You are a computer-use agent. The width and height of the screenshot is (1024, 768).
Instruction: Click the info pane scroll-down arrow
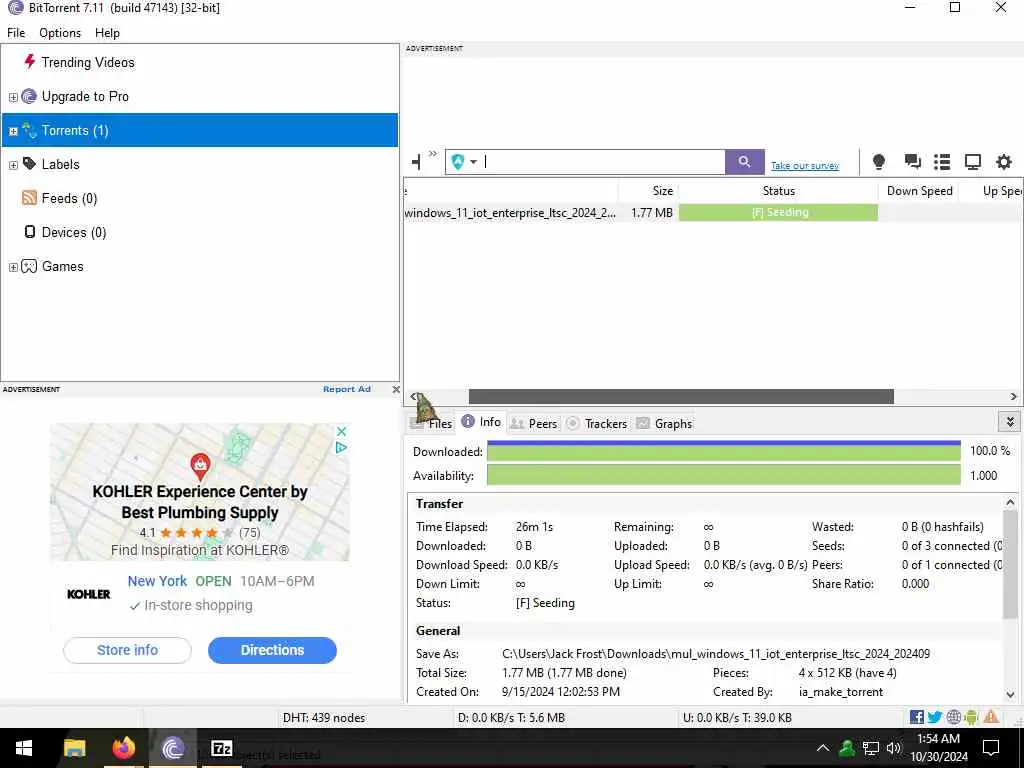tap(1010, 695)
